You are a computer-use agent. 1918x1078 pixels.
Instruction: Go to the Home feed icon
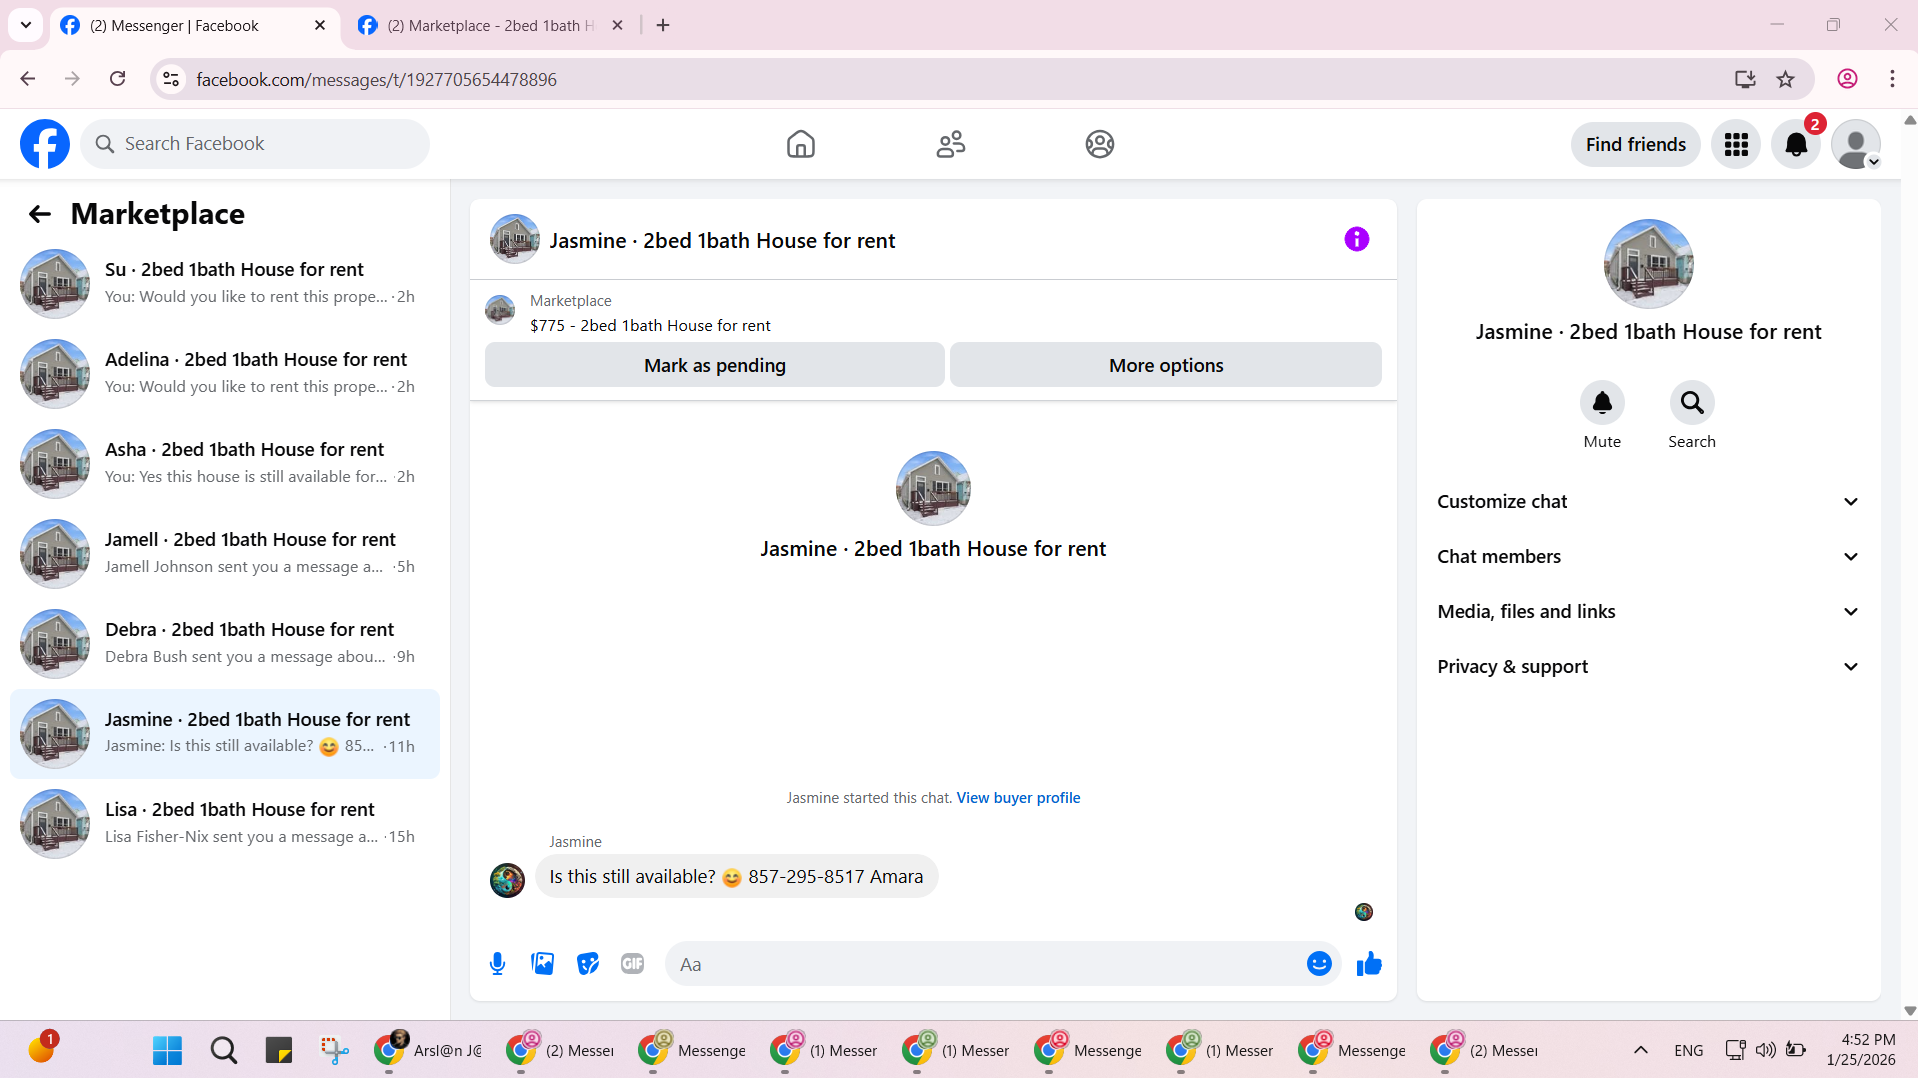point(801,144)
